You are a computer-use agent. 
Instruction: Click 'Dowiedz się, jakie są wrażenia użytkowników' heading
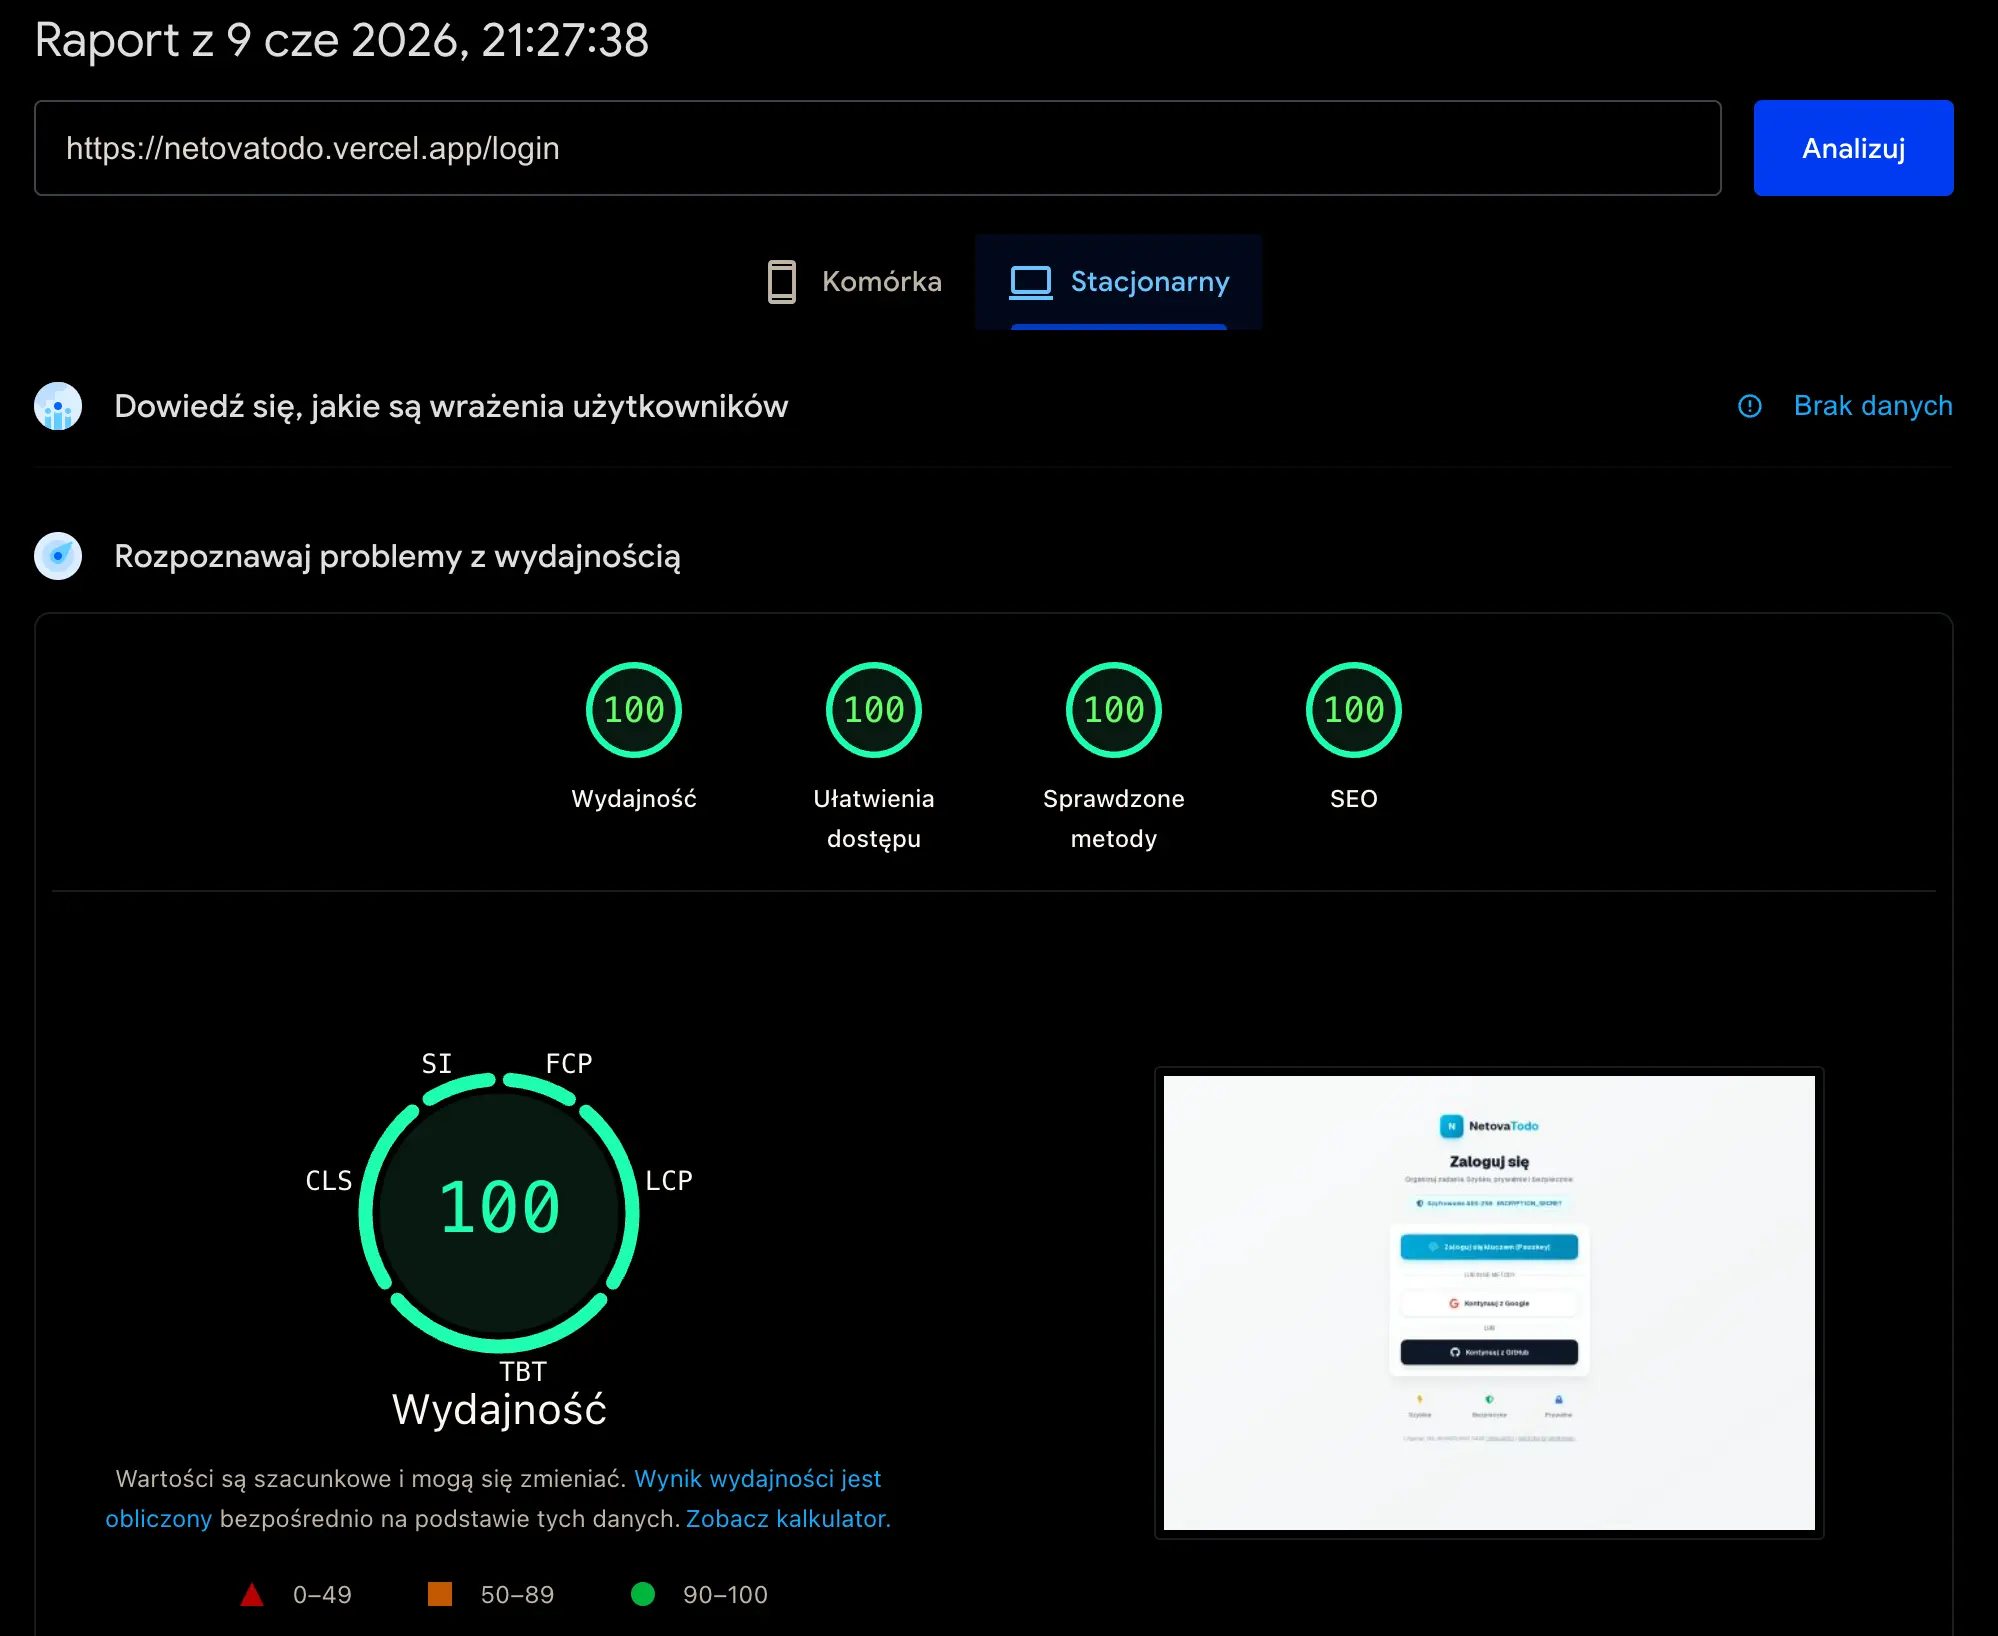pos(451,406)
